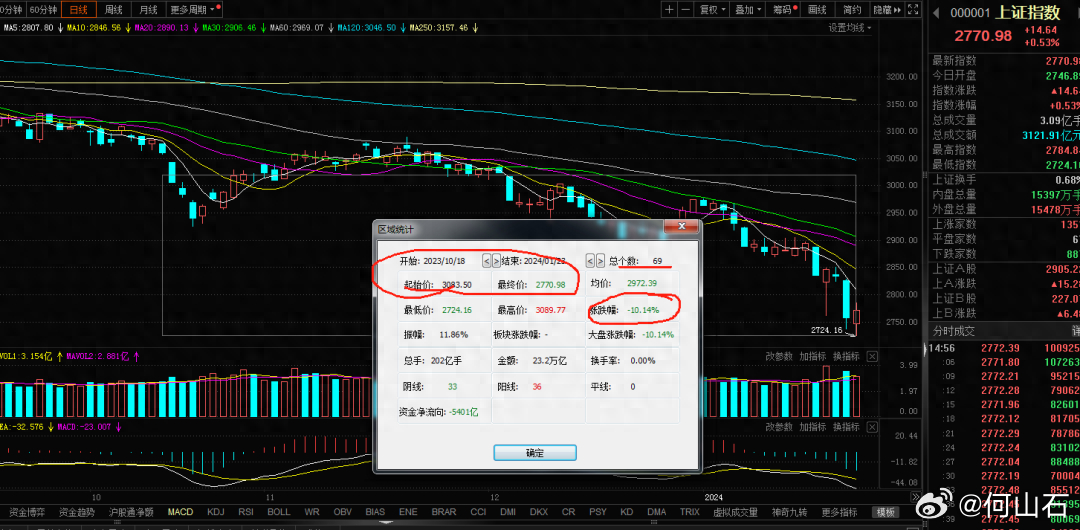Switch to the 60分钟 period tab
Viewport: 1080px width, 530px height.
(42, 10)
